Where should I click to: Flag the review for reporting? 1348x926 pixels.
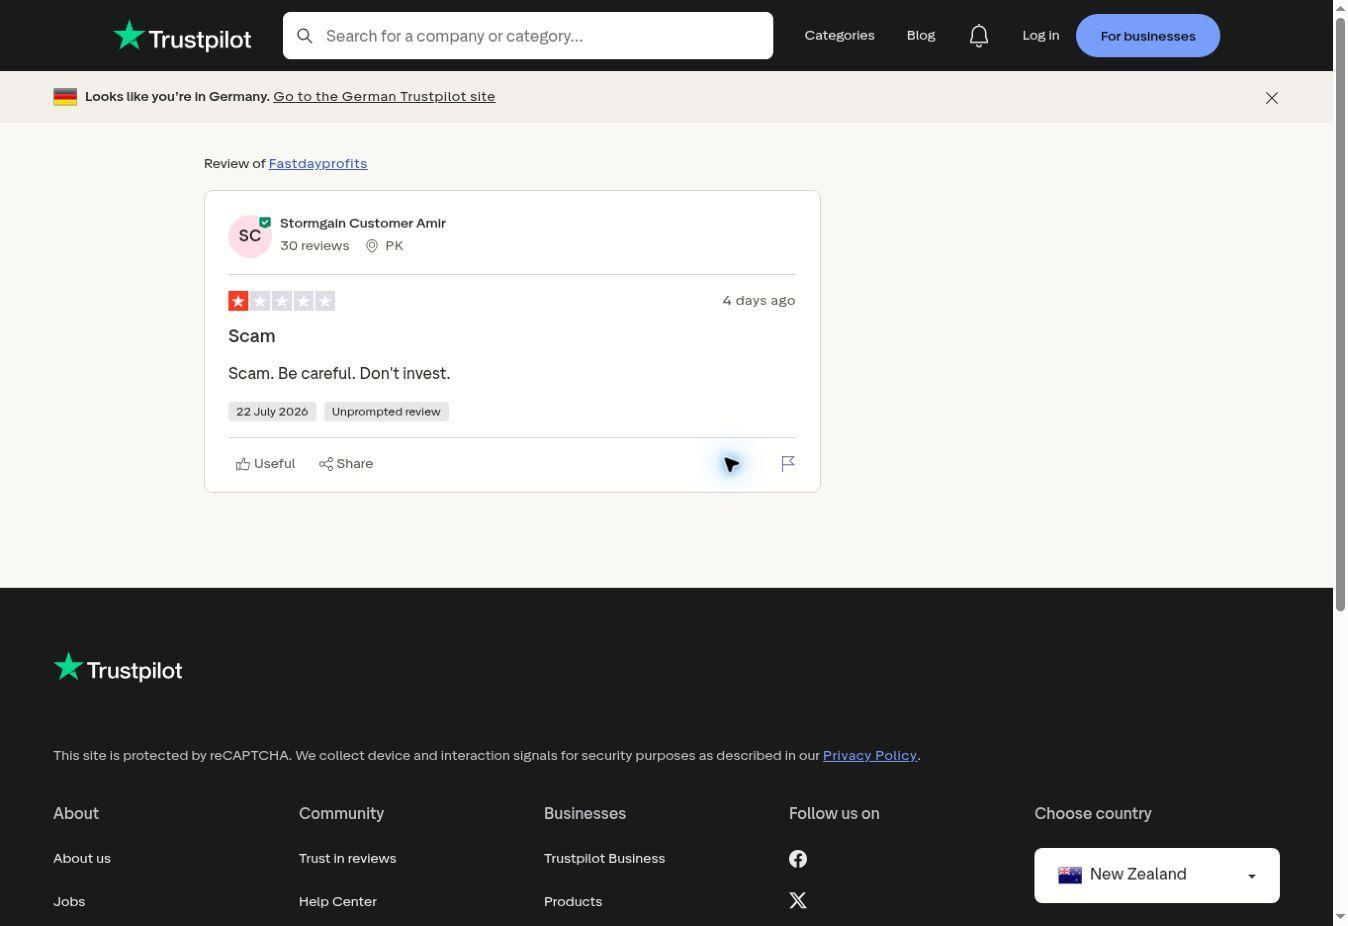pyautogui.click(x=788, y=464)
